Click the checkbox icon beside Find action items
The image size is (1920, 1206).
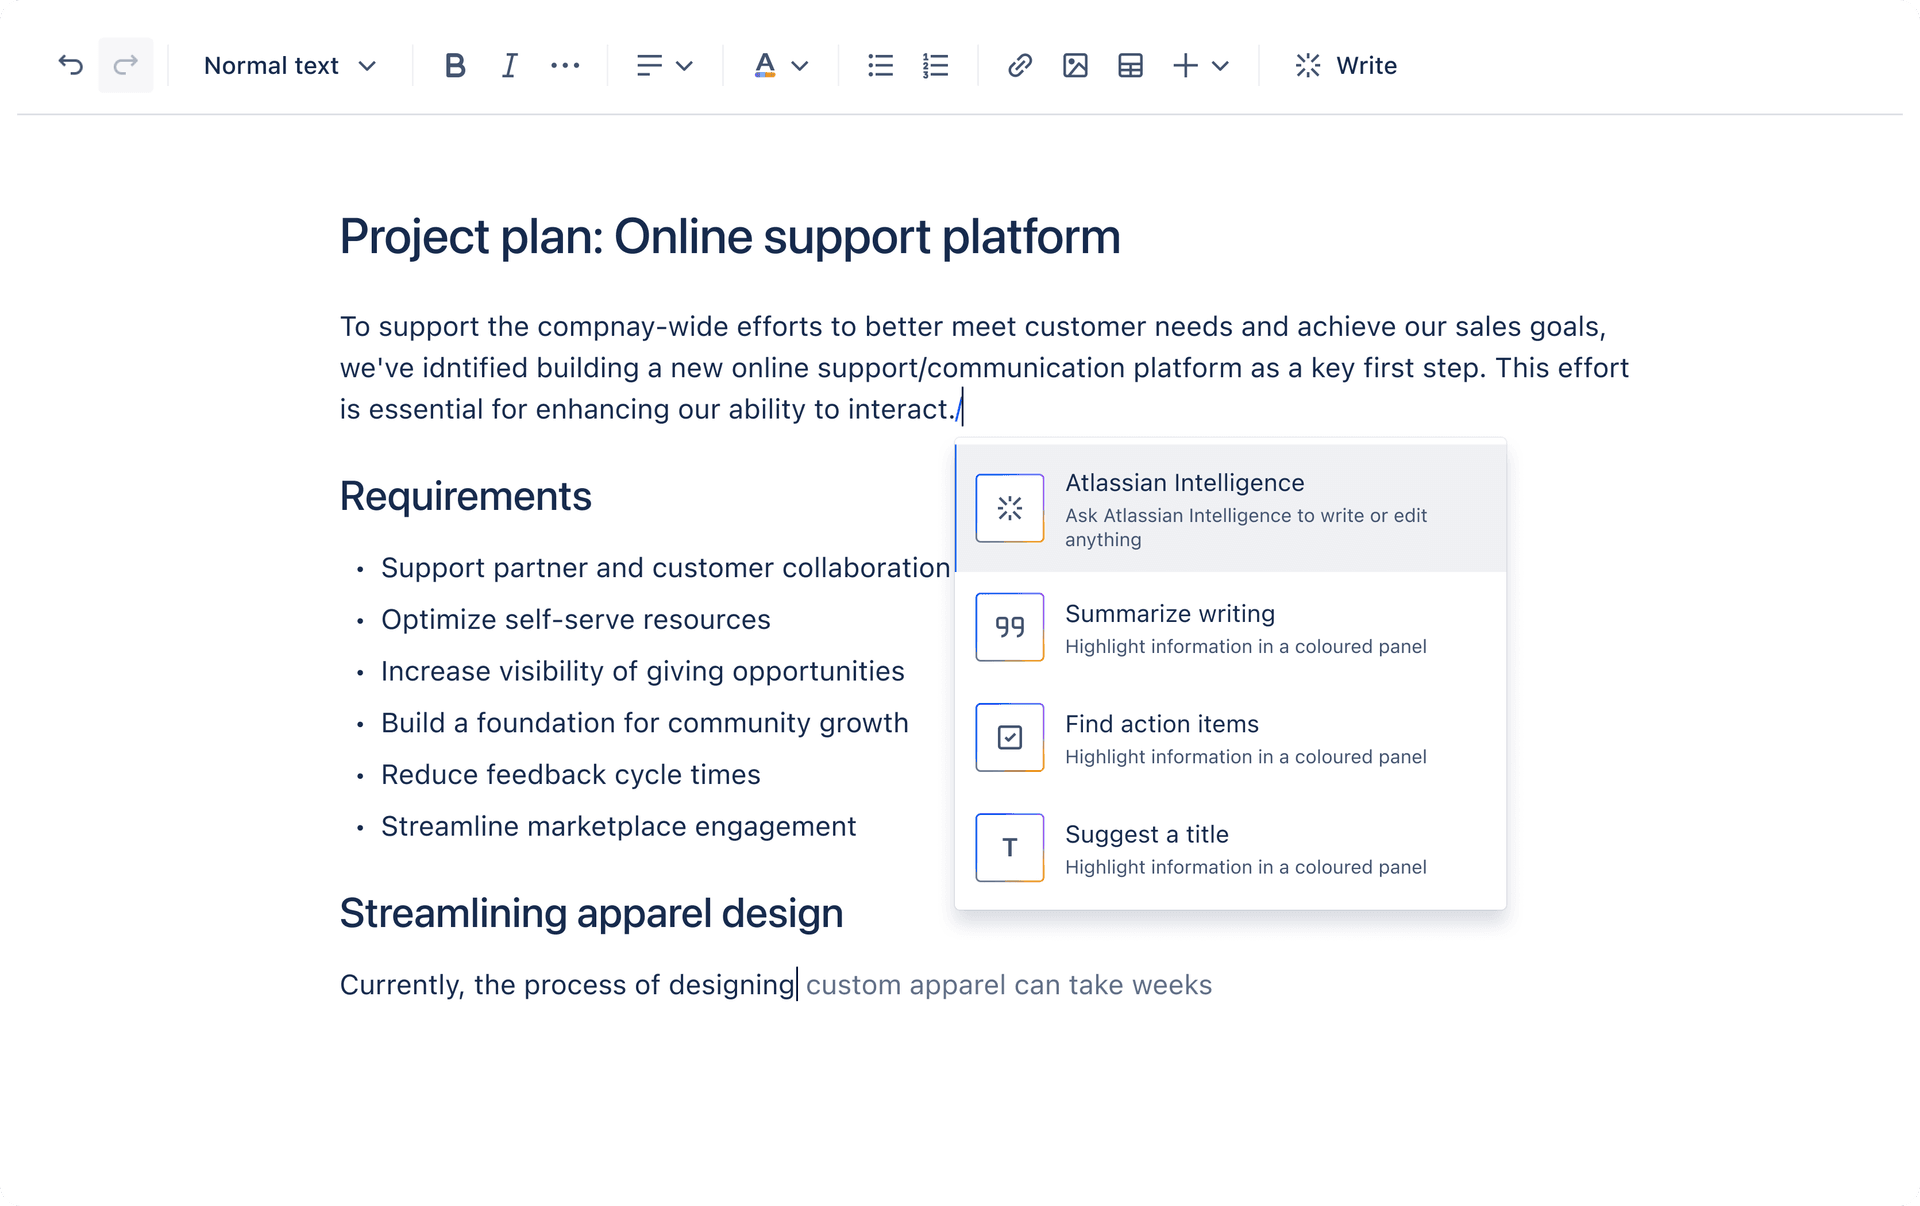point(1010,738)
